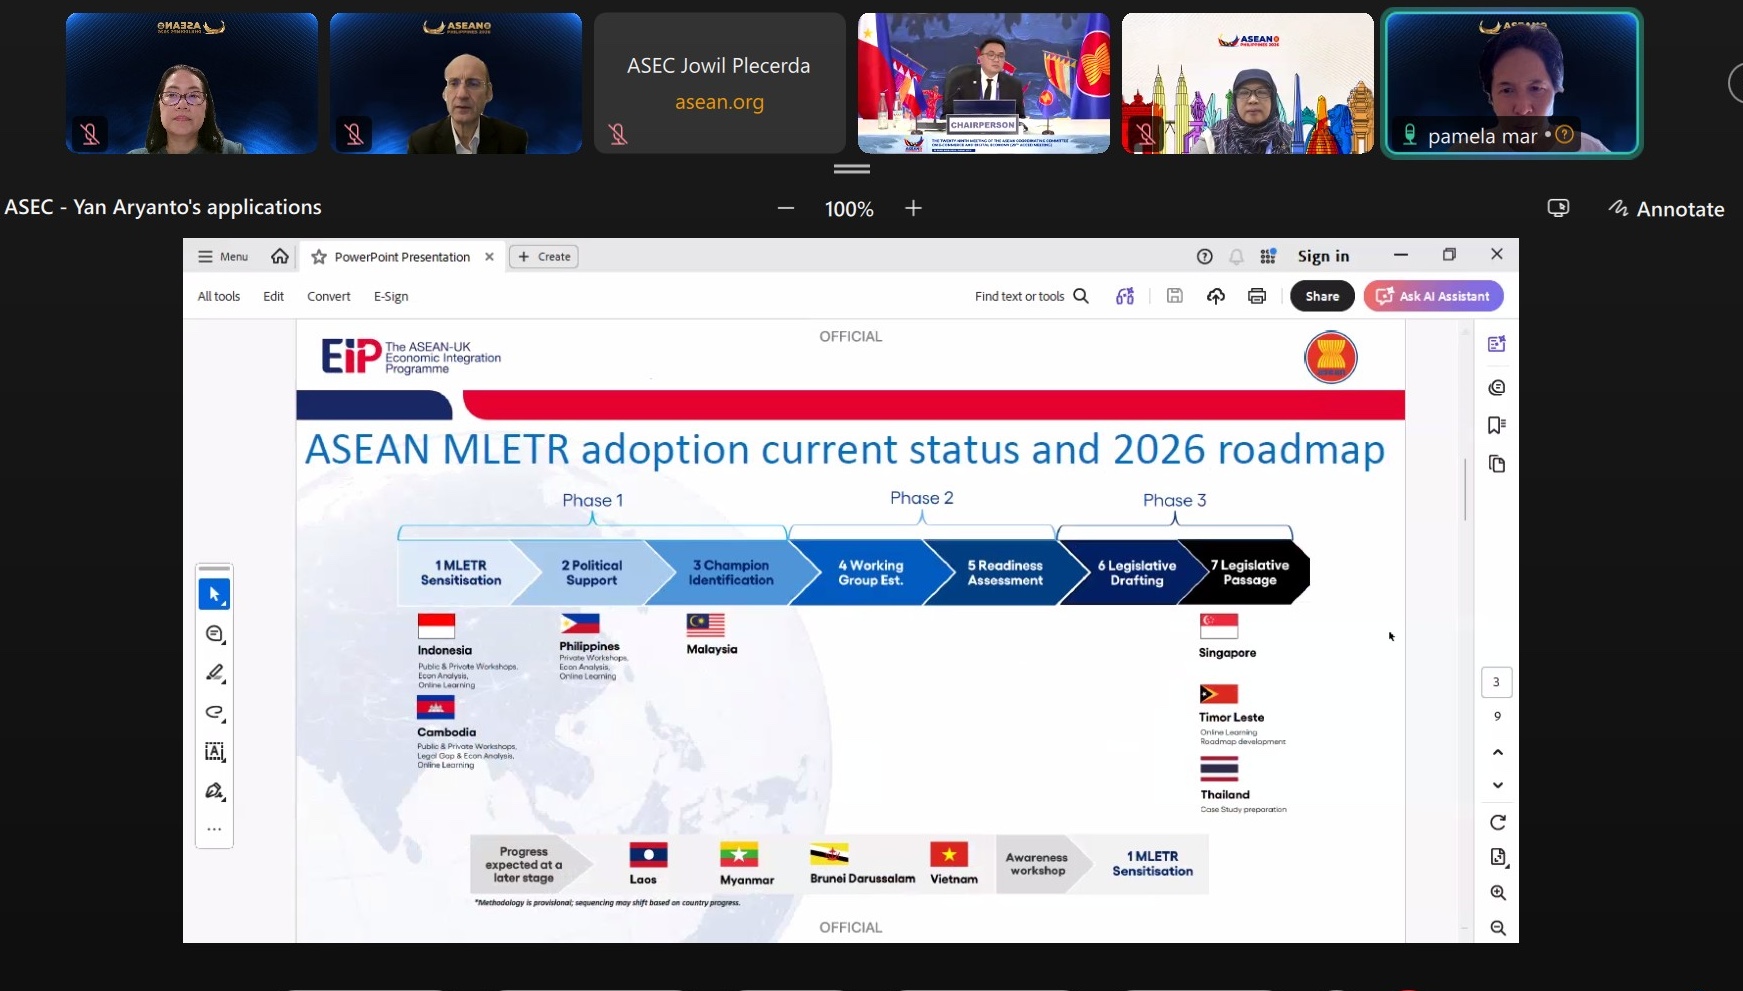Click the "7 Legislative Passage" arrow on slide

click(x=1246, y=572)
